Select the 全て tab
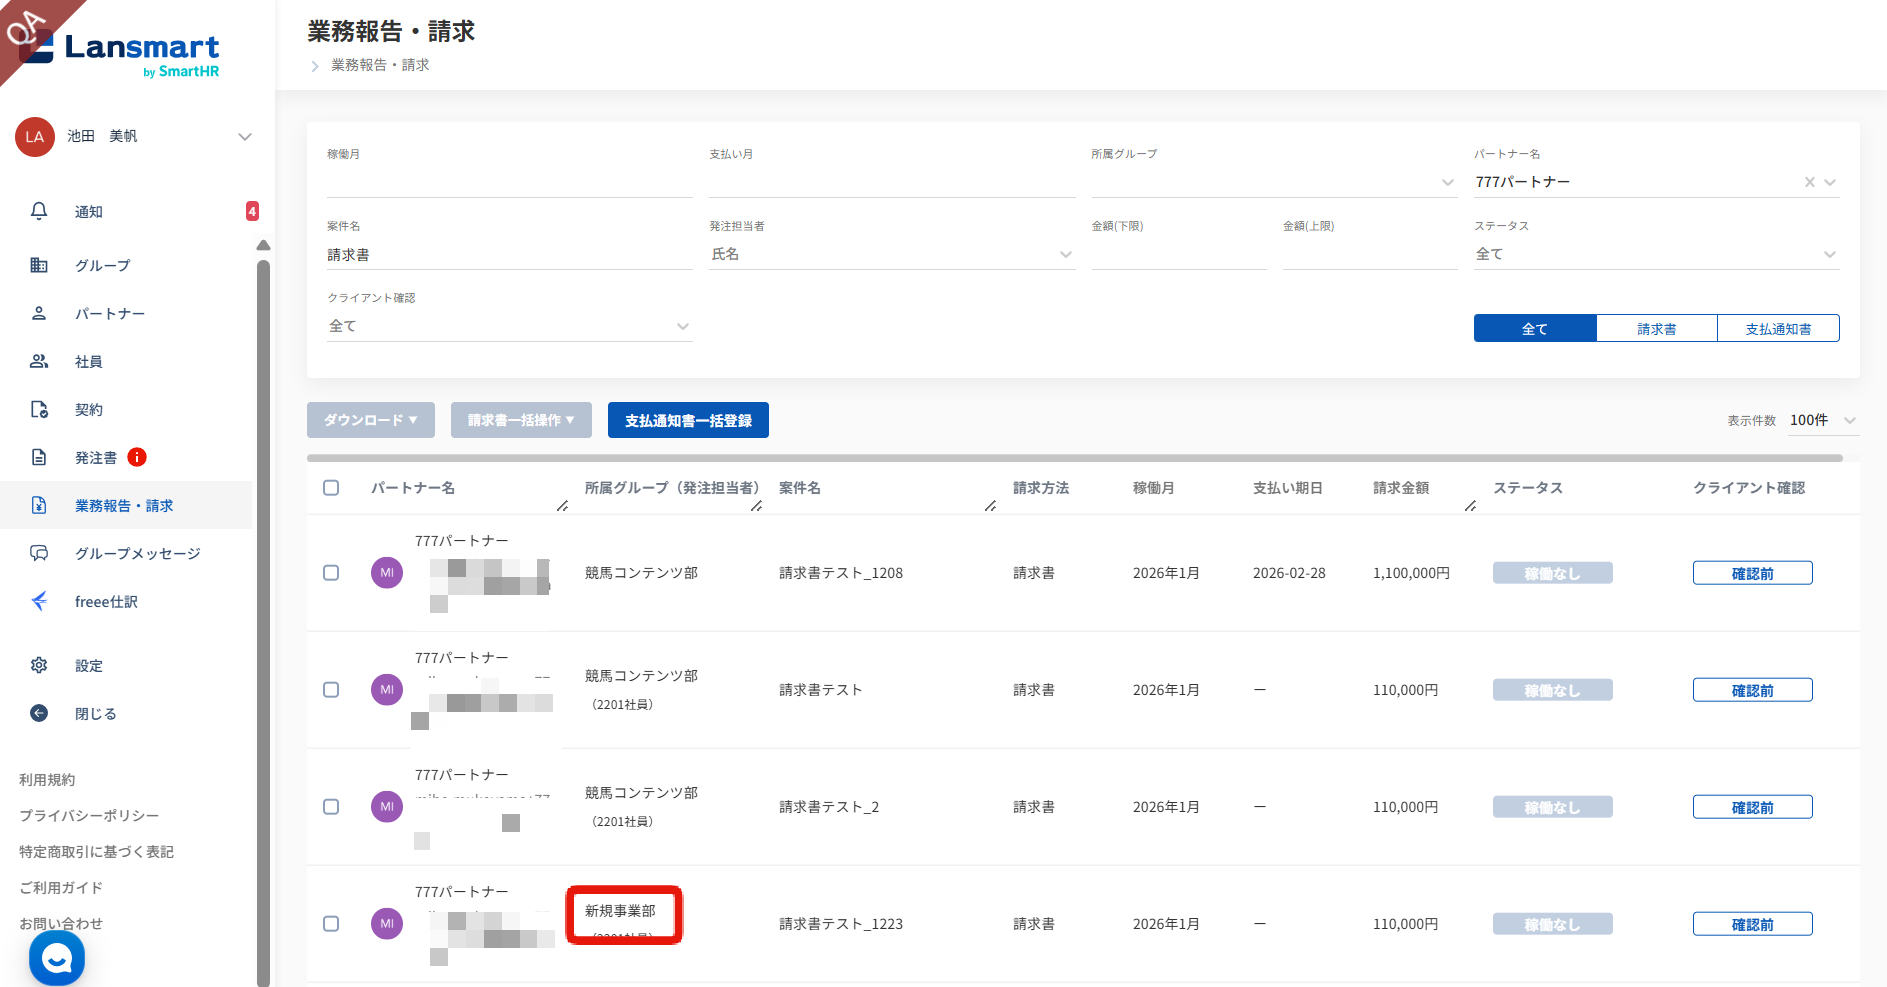This screenshot has width=1887, height=987. [x=1535, y=328]
